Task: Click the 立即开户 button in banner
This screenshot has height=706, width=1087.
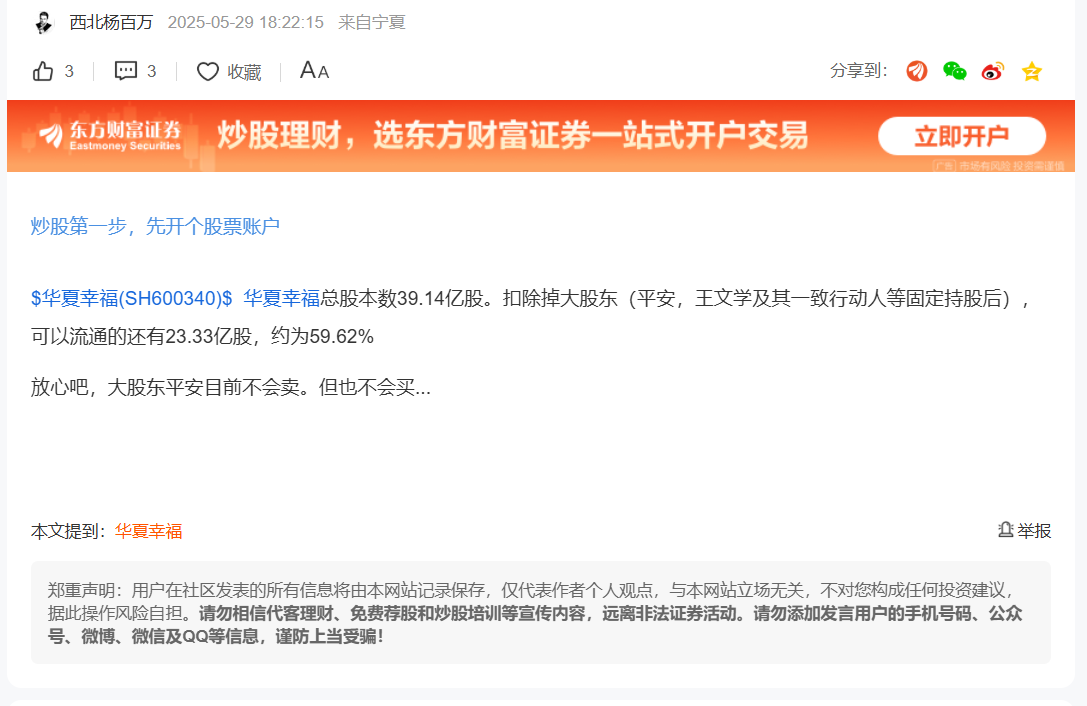Action: [x=962, y=136]
